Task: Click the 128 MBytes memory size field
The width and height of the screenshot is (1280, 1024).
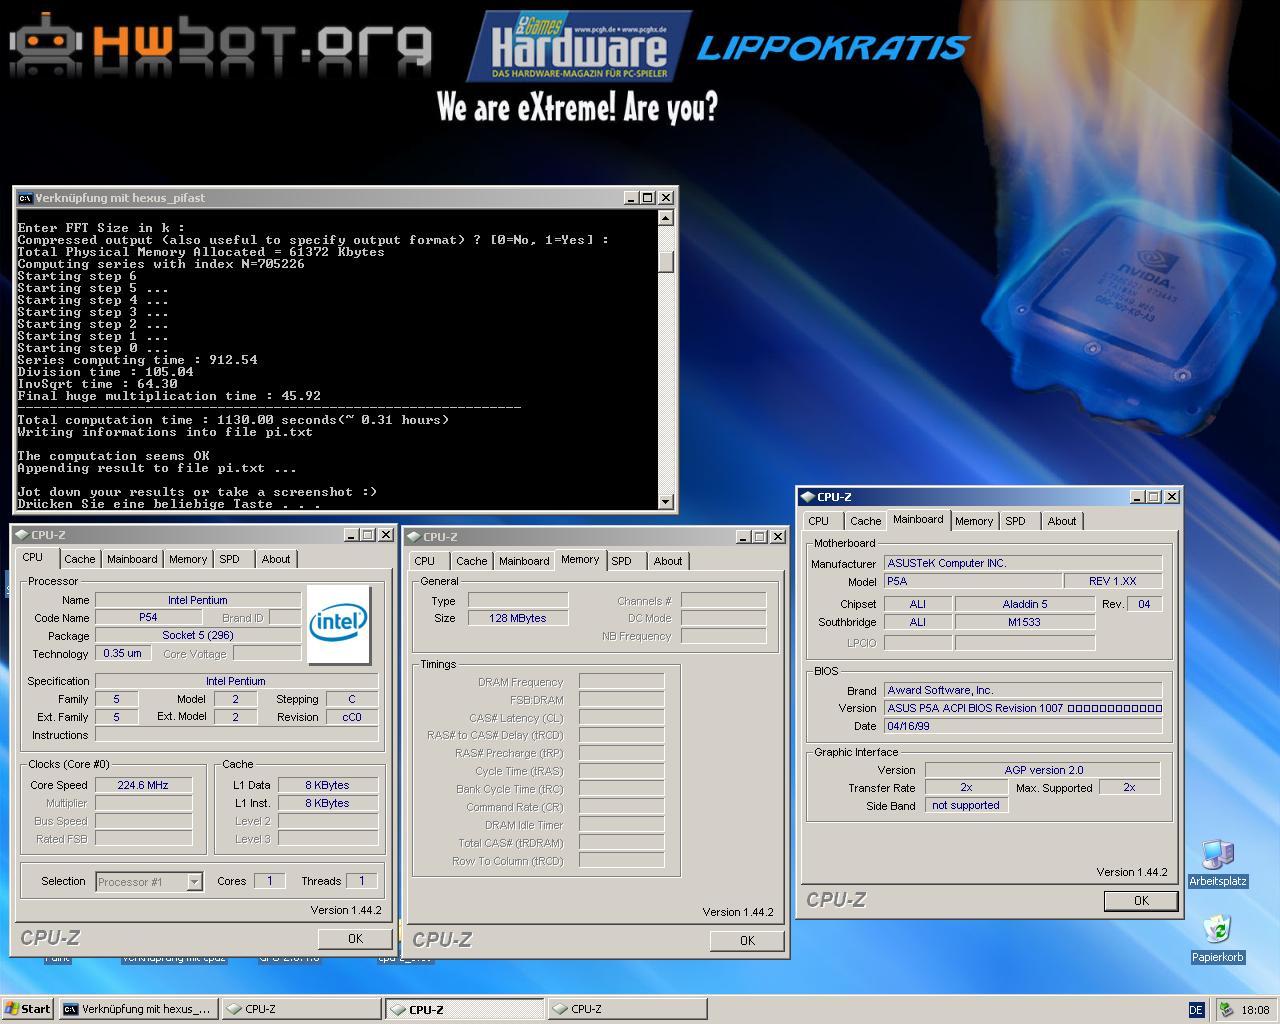Action: (518, 619)
